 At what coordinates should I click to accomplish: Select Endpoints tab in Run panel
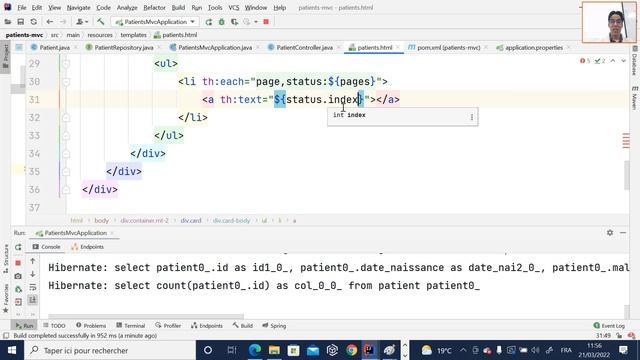(x=87, y=247)
